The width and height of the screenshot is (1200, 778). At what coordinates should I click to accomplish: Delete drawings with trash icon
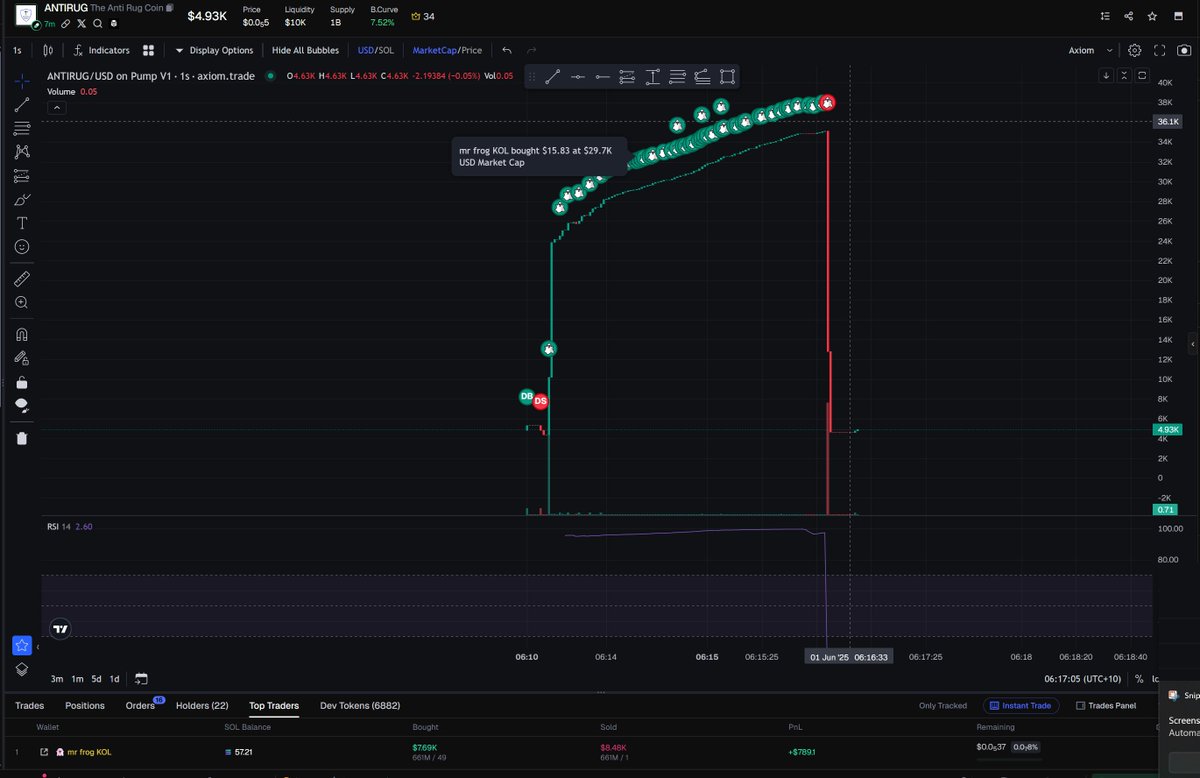pos(22,438)
